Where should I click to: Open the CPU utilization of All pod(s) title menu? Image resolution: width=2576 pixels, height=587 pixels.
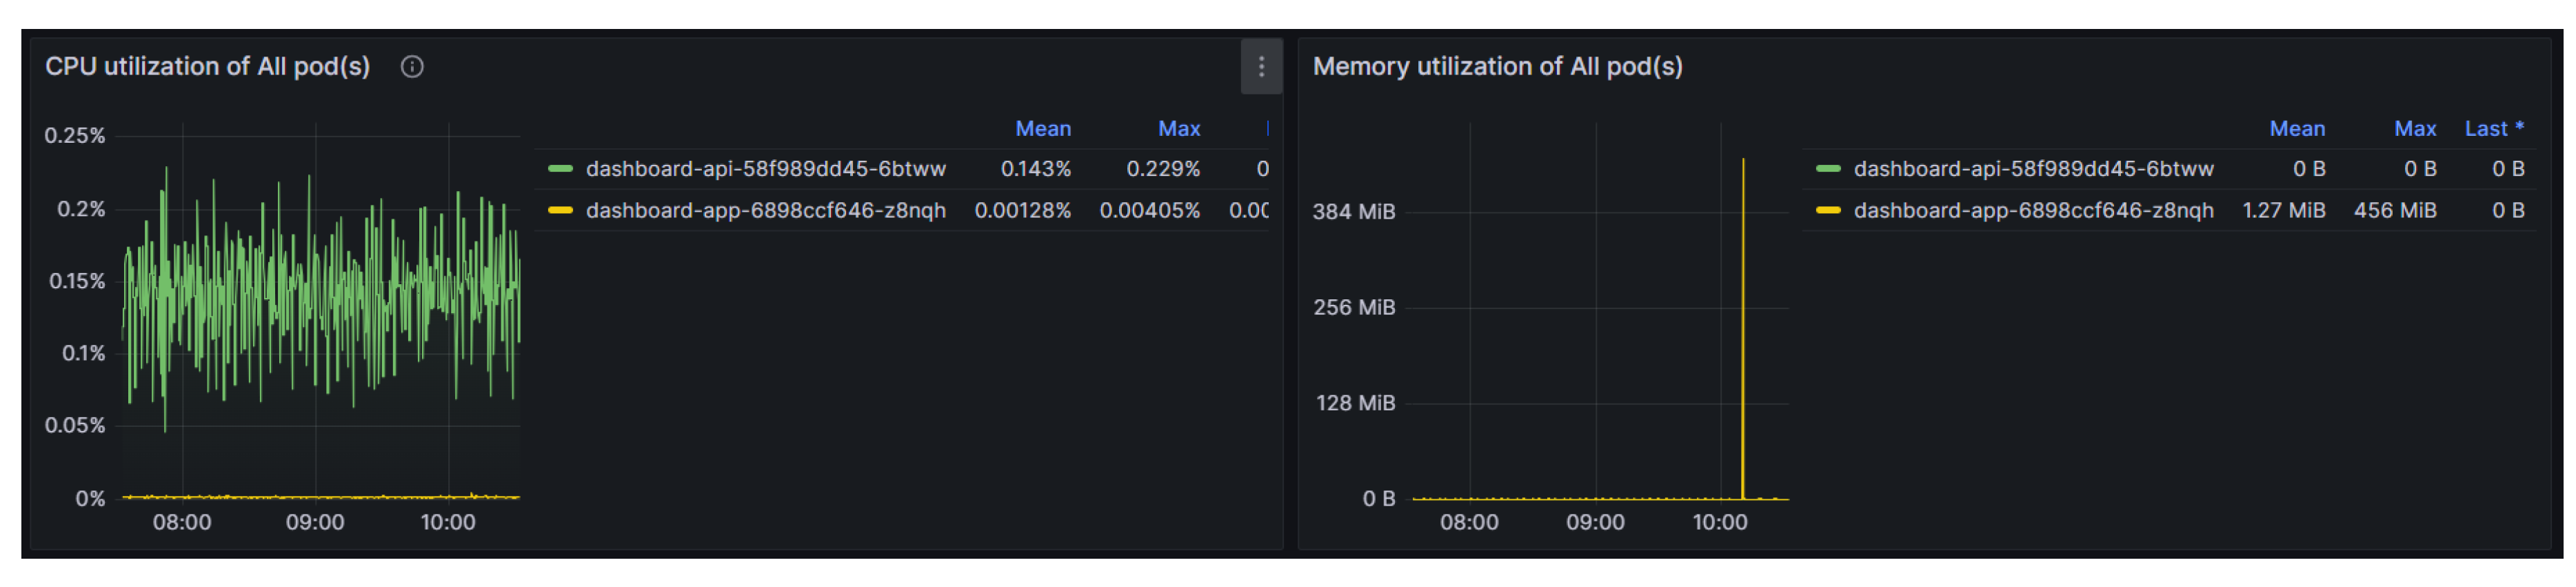point(207,67)
